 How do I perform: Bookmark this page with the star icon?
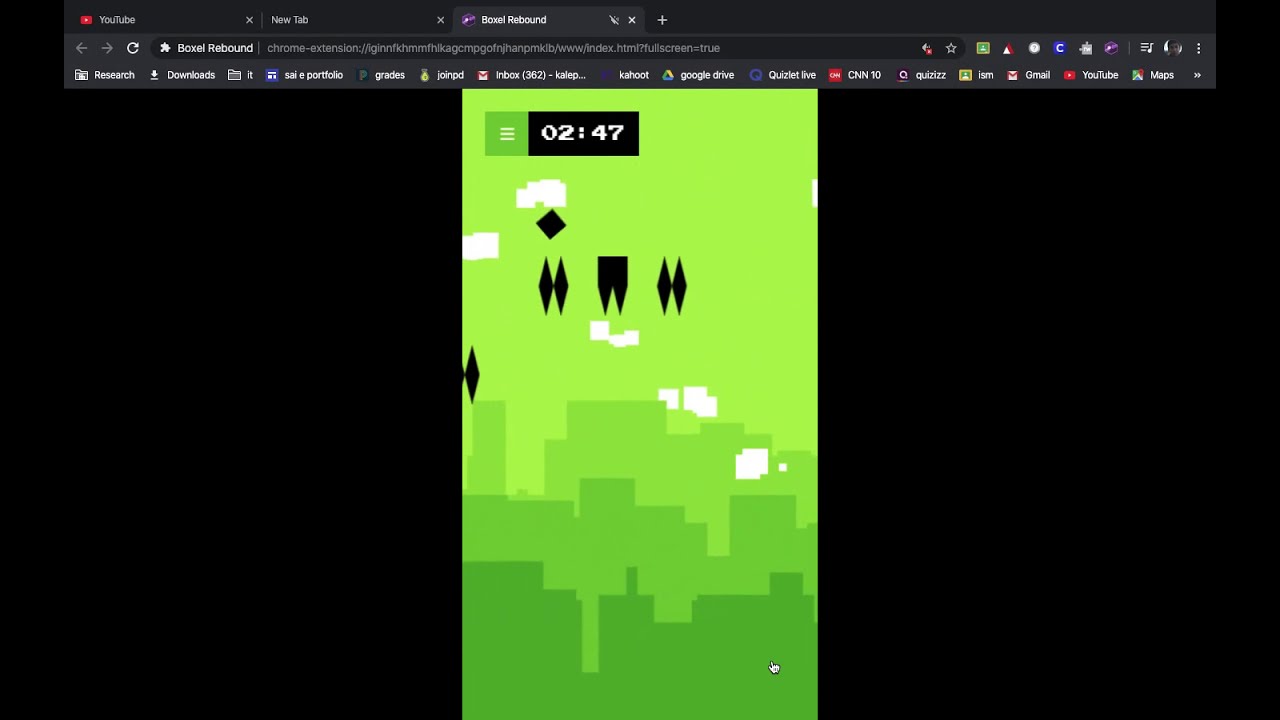coord(951,48)
